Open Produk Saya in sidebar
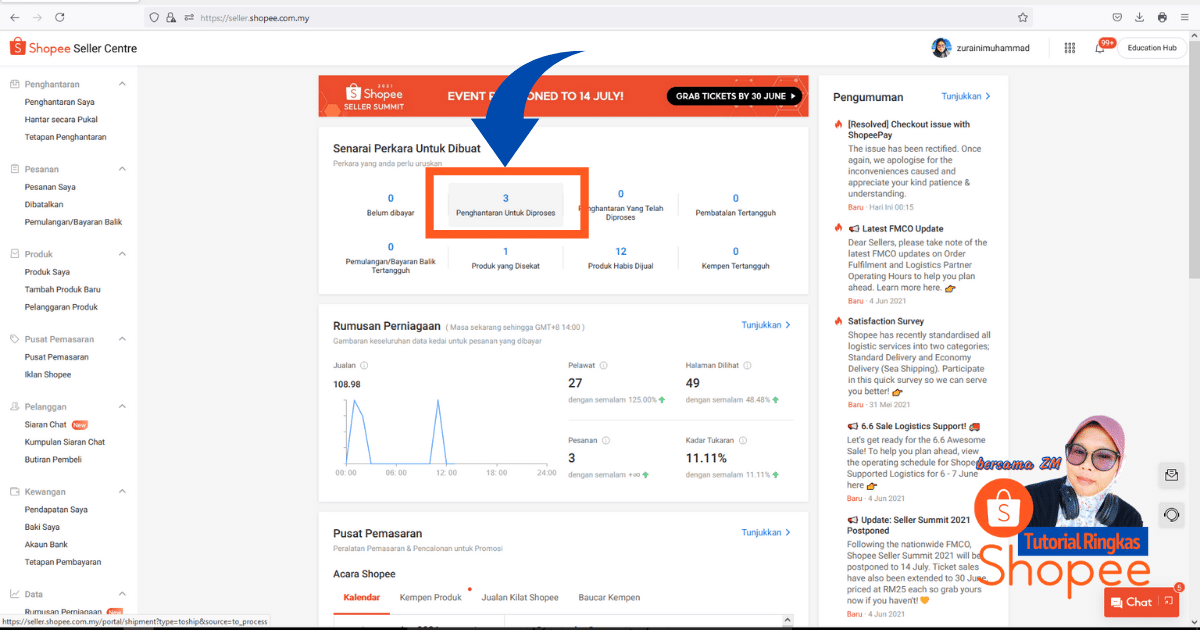The width and height of the screenshot is (1200, 630). [47, 272]
